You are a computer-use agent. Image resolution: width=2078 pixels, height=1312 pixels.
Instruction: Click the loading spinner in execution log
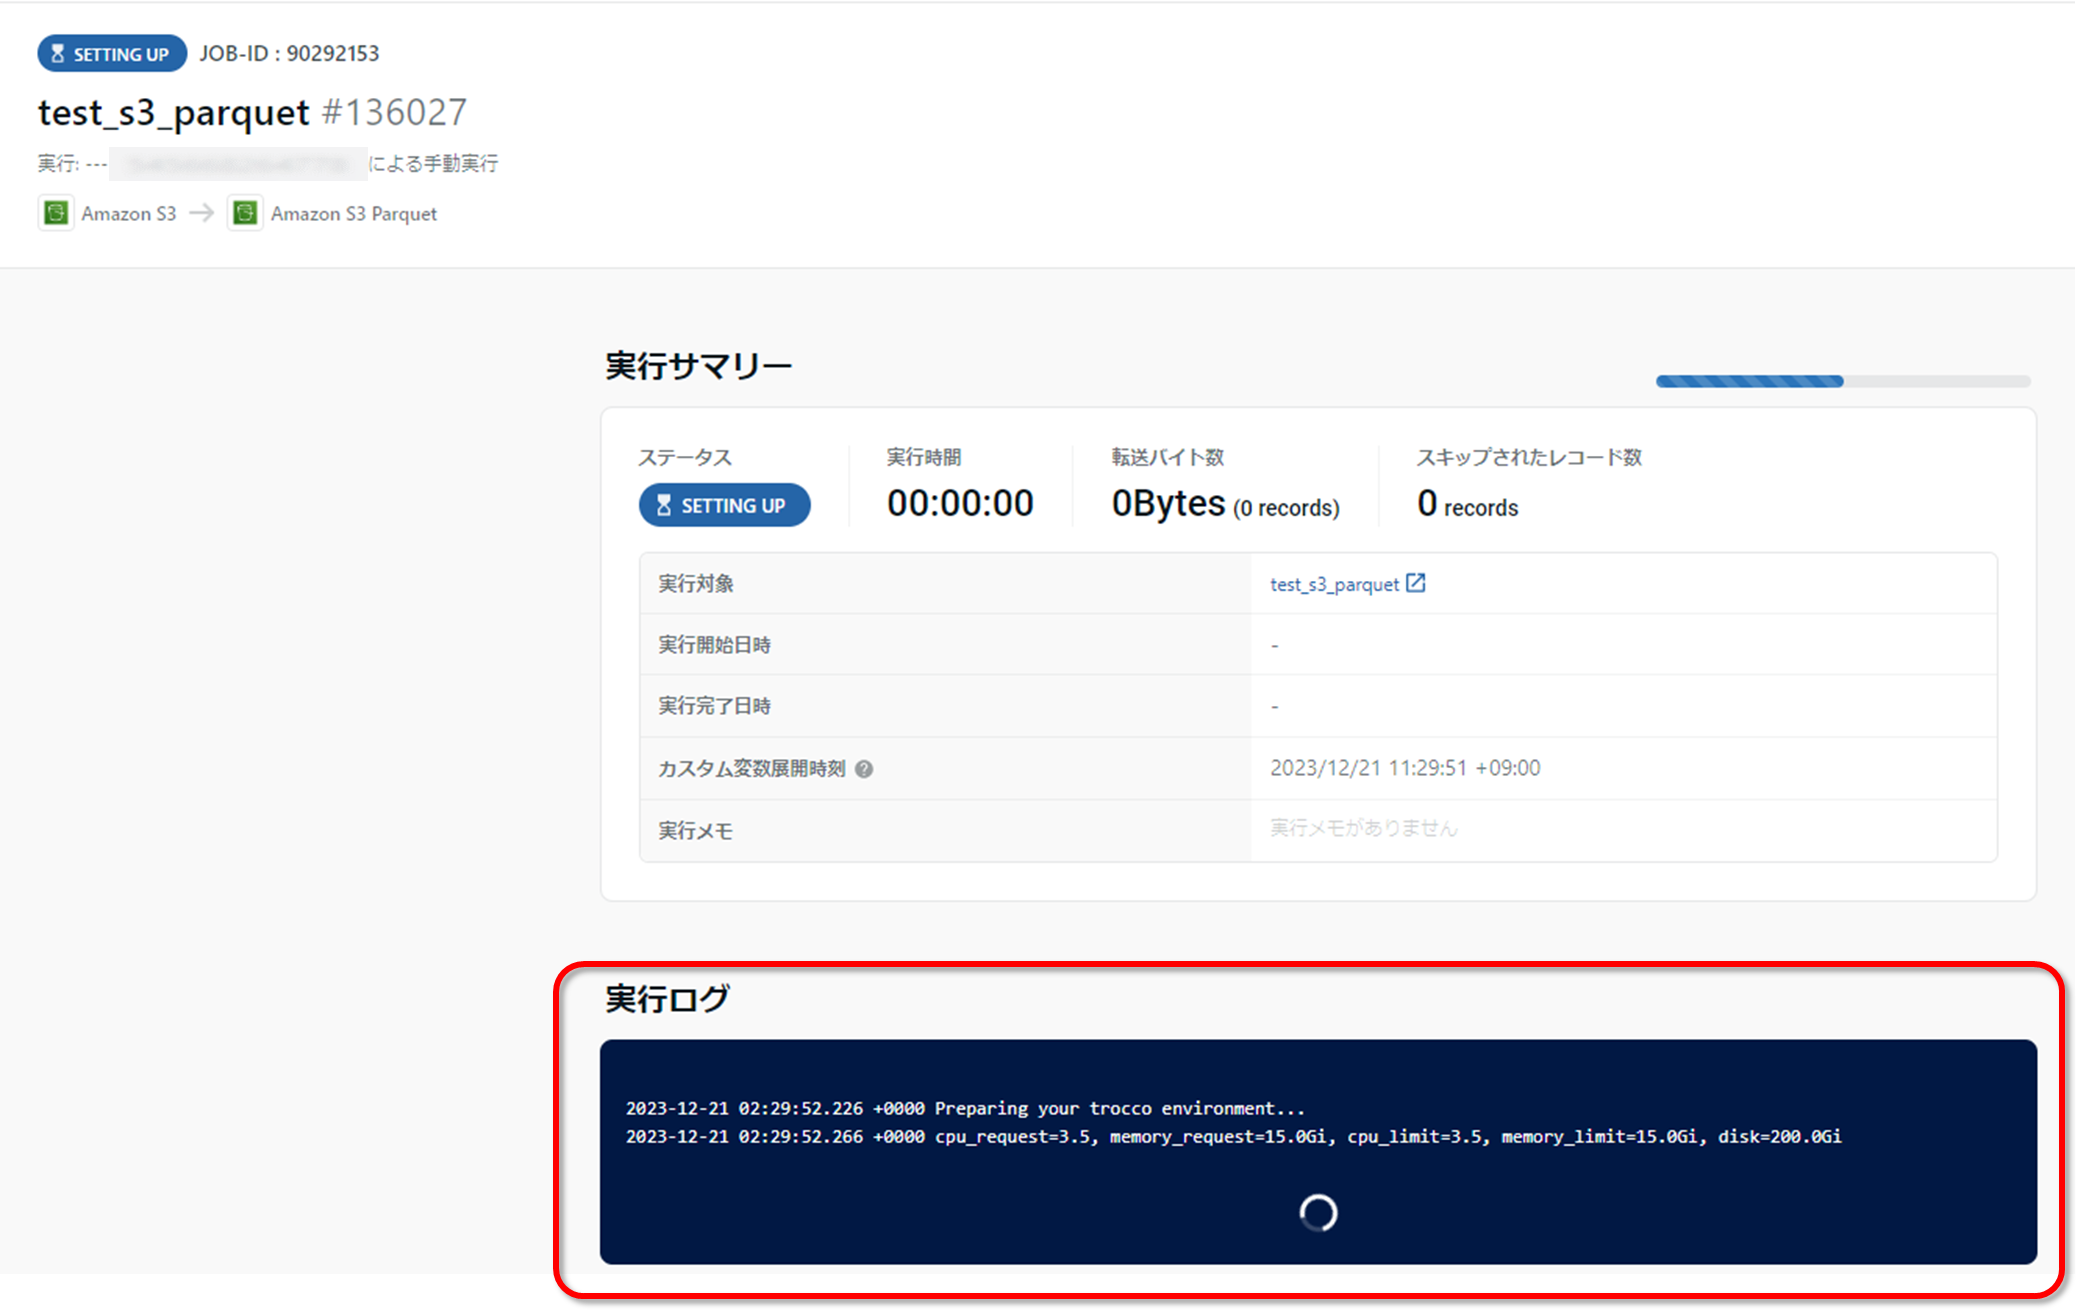(x=1318, y=1212)
